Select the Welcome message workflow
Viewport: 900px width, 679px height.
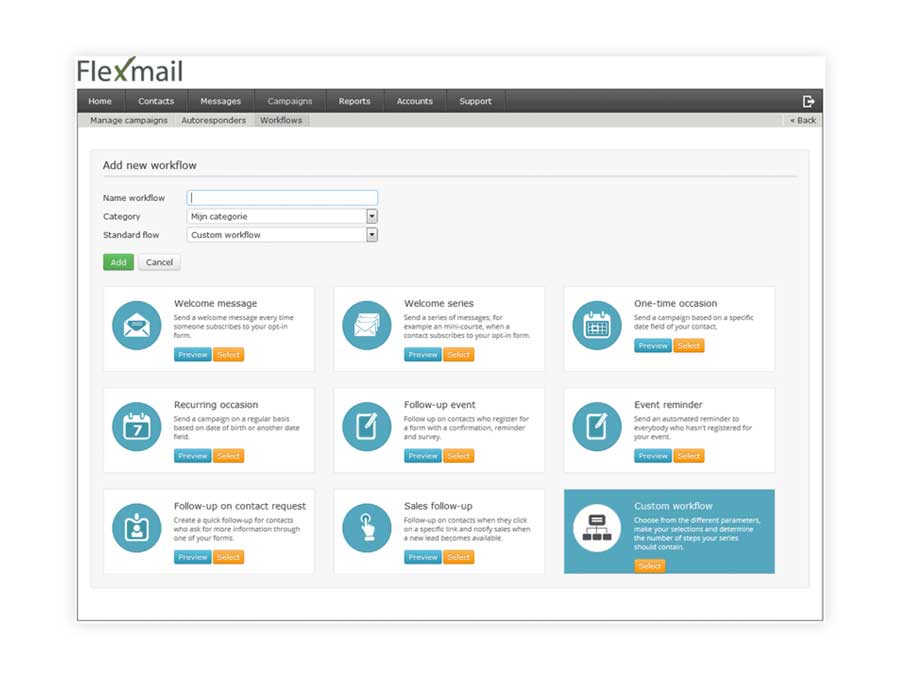click(x=228, y=355)
